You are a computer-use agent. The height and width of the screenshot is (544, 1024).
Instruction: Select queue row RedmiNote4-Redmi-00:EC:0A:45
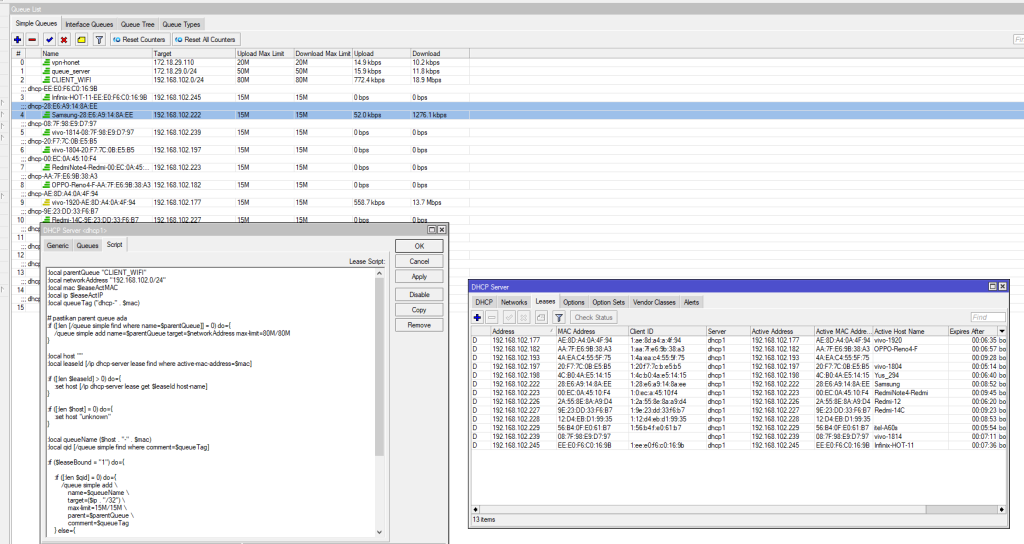pos(240,168)
